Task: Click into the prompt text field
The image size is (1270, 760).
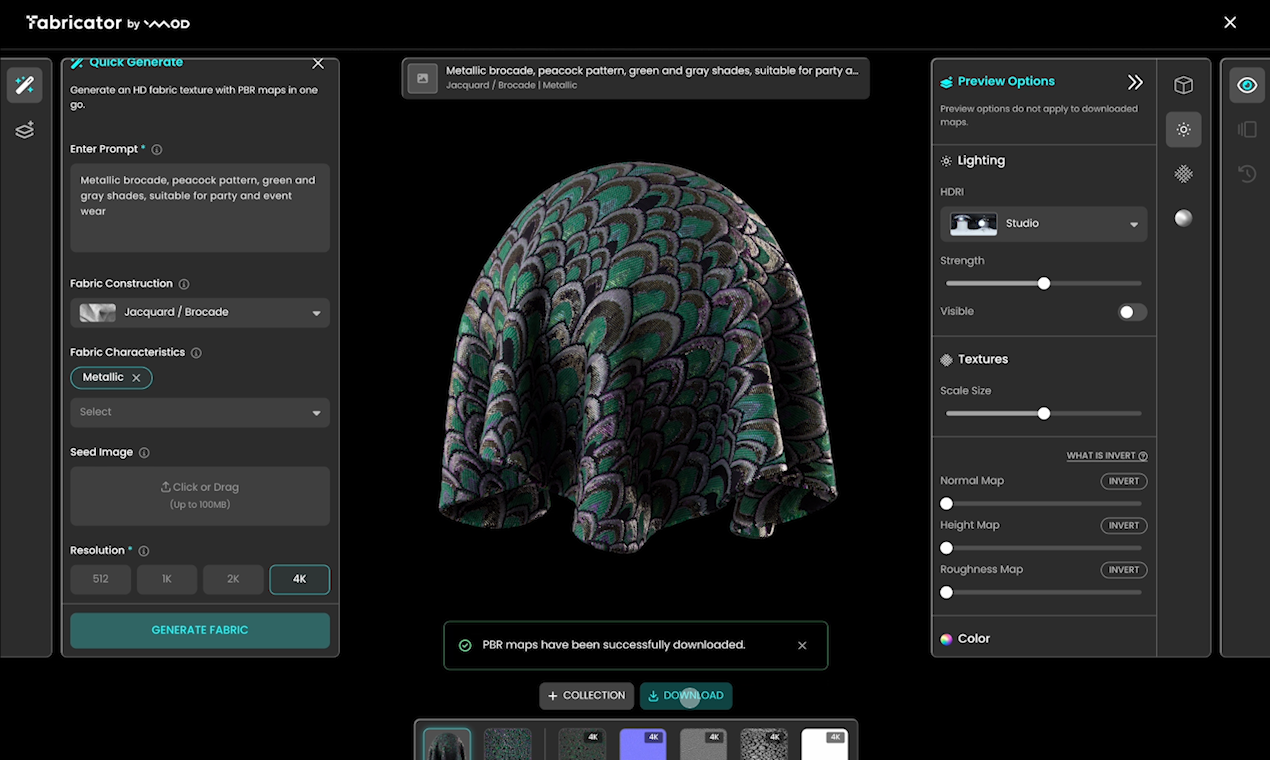Action: pos(200,208)
